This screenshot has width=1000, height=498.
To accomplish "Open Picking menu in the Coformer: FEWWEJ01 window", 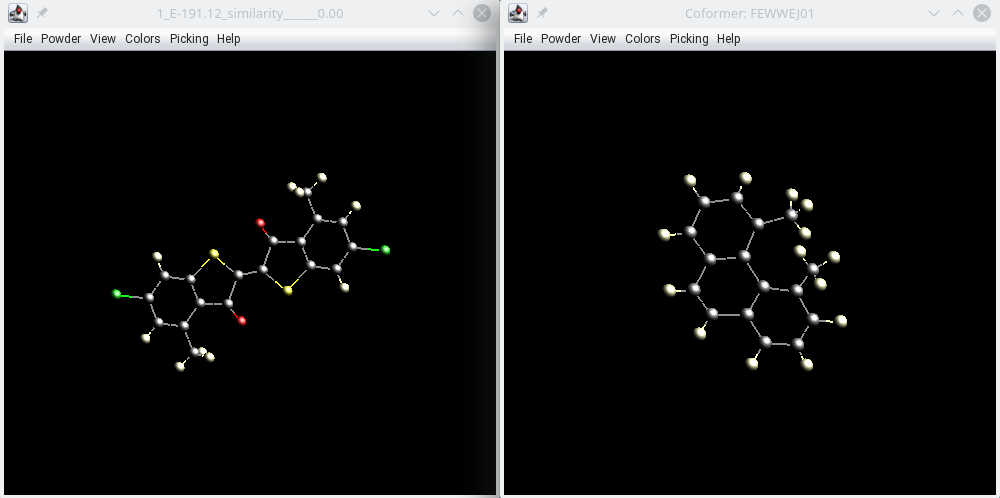I will click(689, 39).
